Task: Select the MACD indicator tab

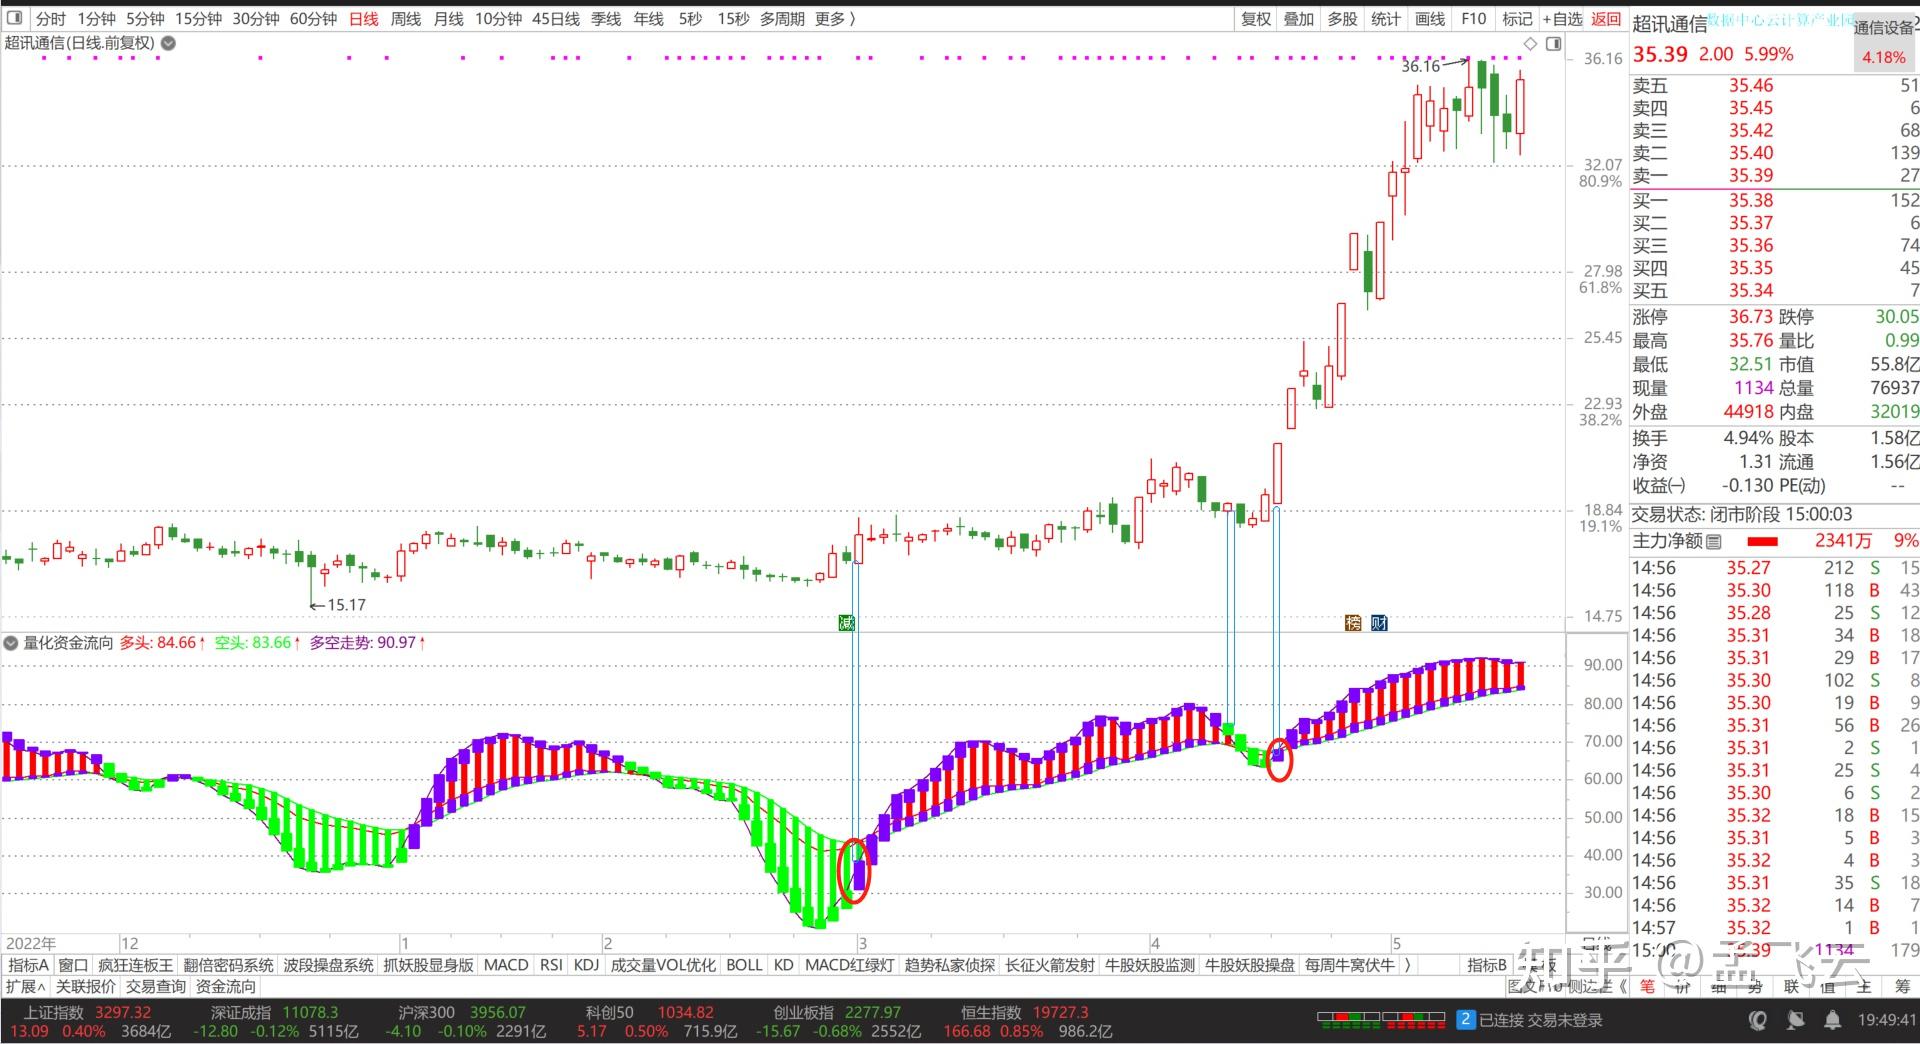Action: tap(506, 965)
